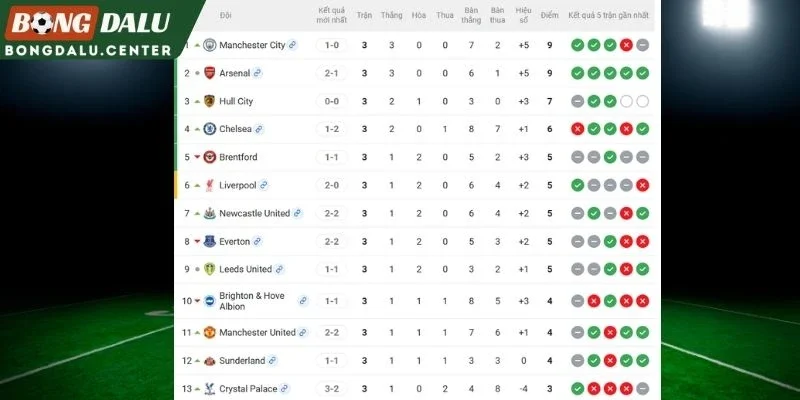Click Liverpool's first green win form indicator
The image size is (800, 400).
(x=578, y=185)
